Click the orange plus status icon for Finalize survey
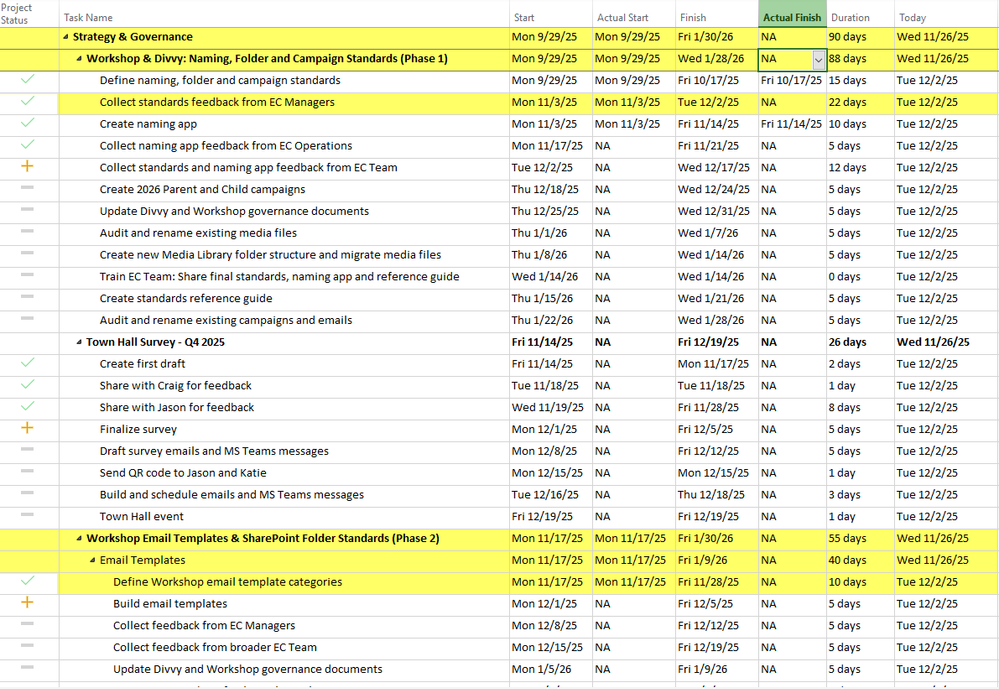Image resolution: width=999 pixels, height=689 pixels. (27, 428)
